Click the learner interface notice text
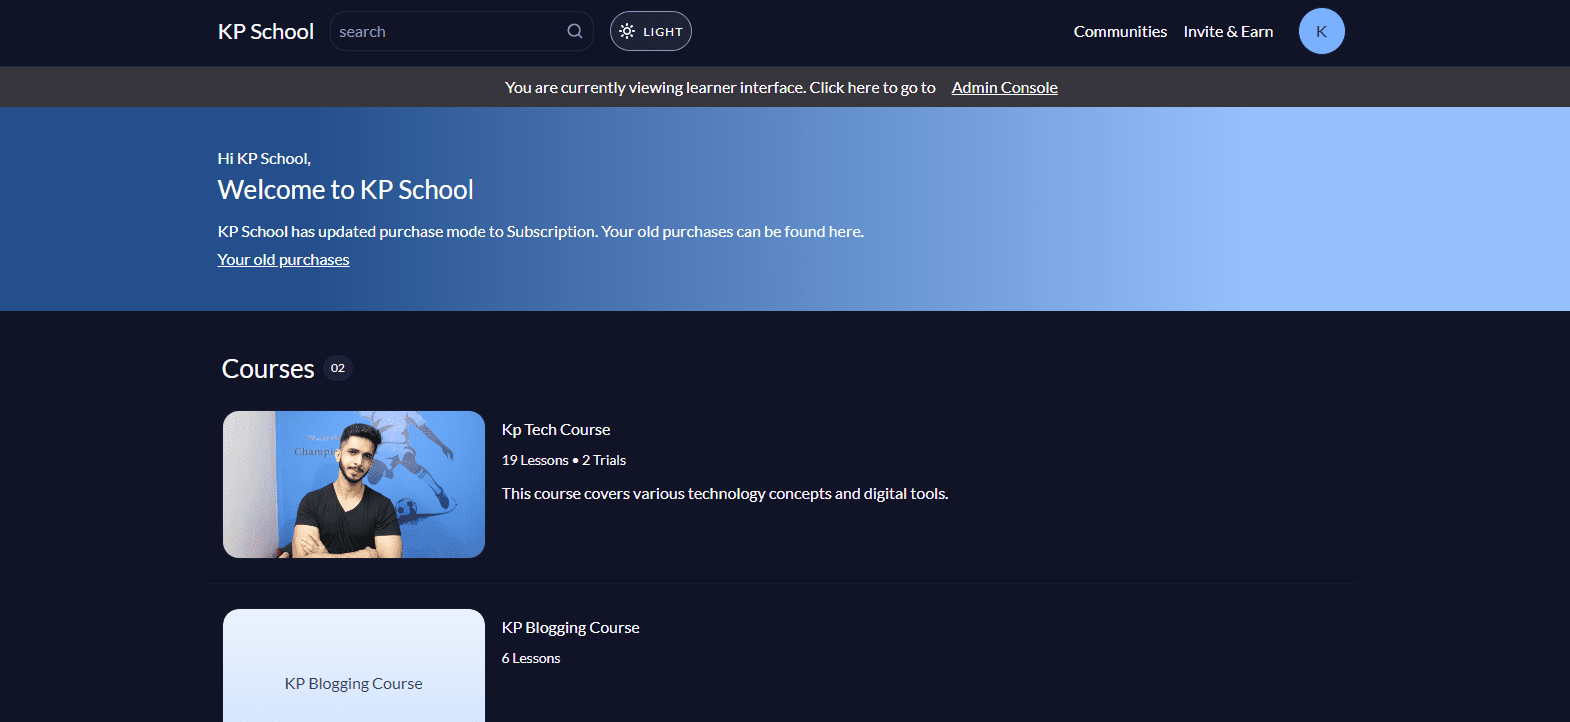The height and width of the screenshot is (722, 1570). point(720,87)
